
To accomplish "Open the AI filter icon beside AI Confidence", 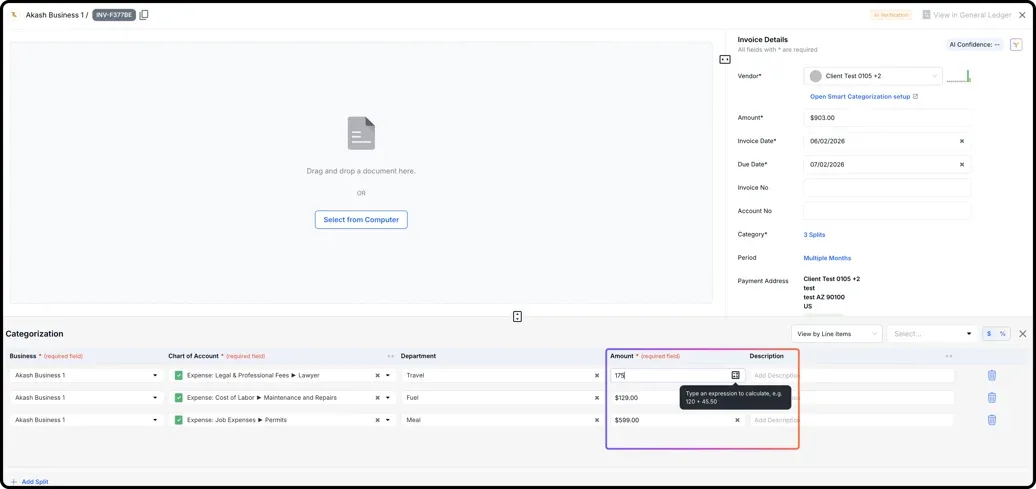I will tap(1016, 45).
